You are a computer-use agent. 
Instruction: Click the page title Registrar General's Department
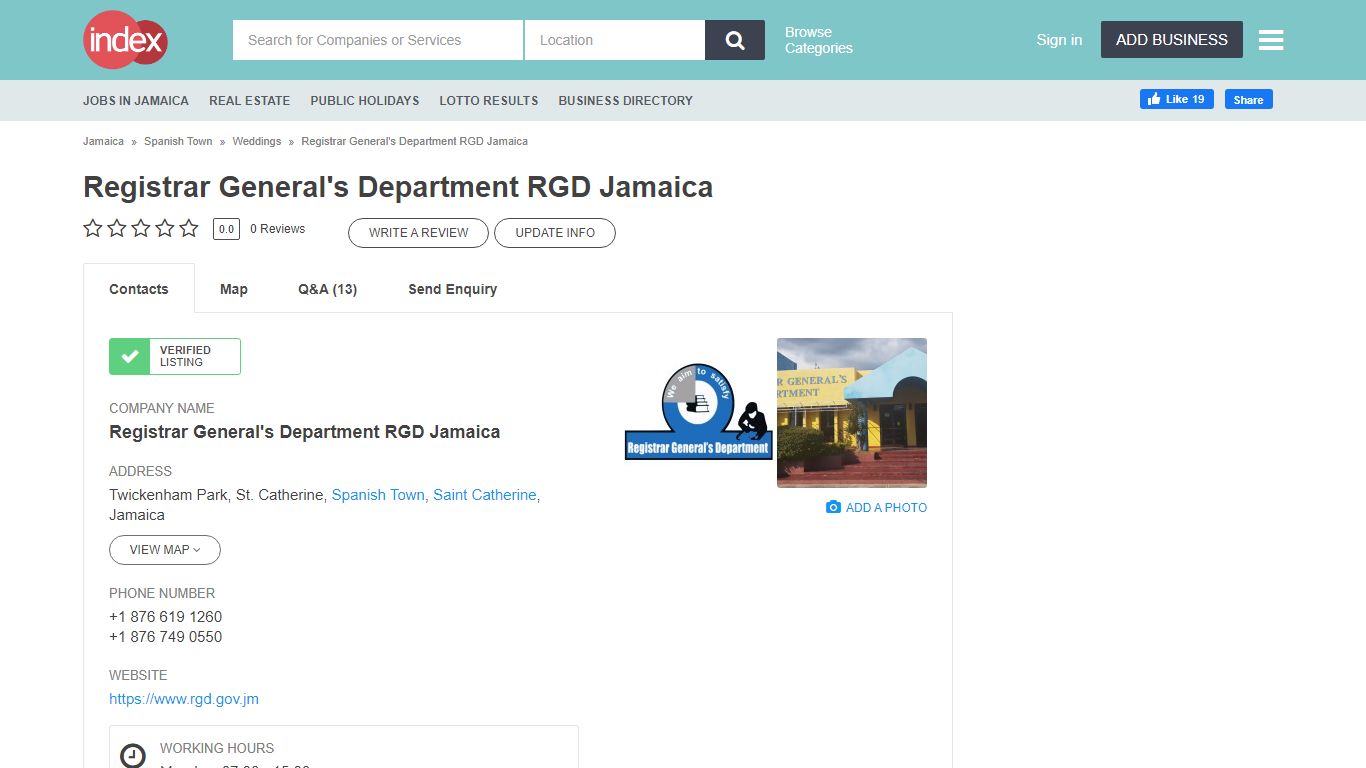pyautogui.click(x=398, y=187)
